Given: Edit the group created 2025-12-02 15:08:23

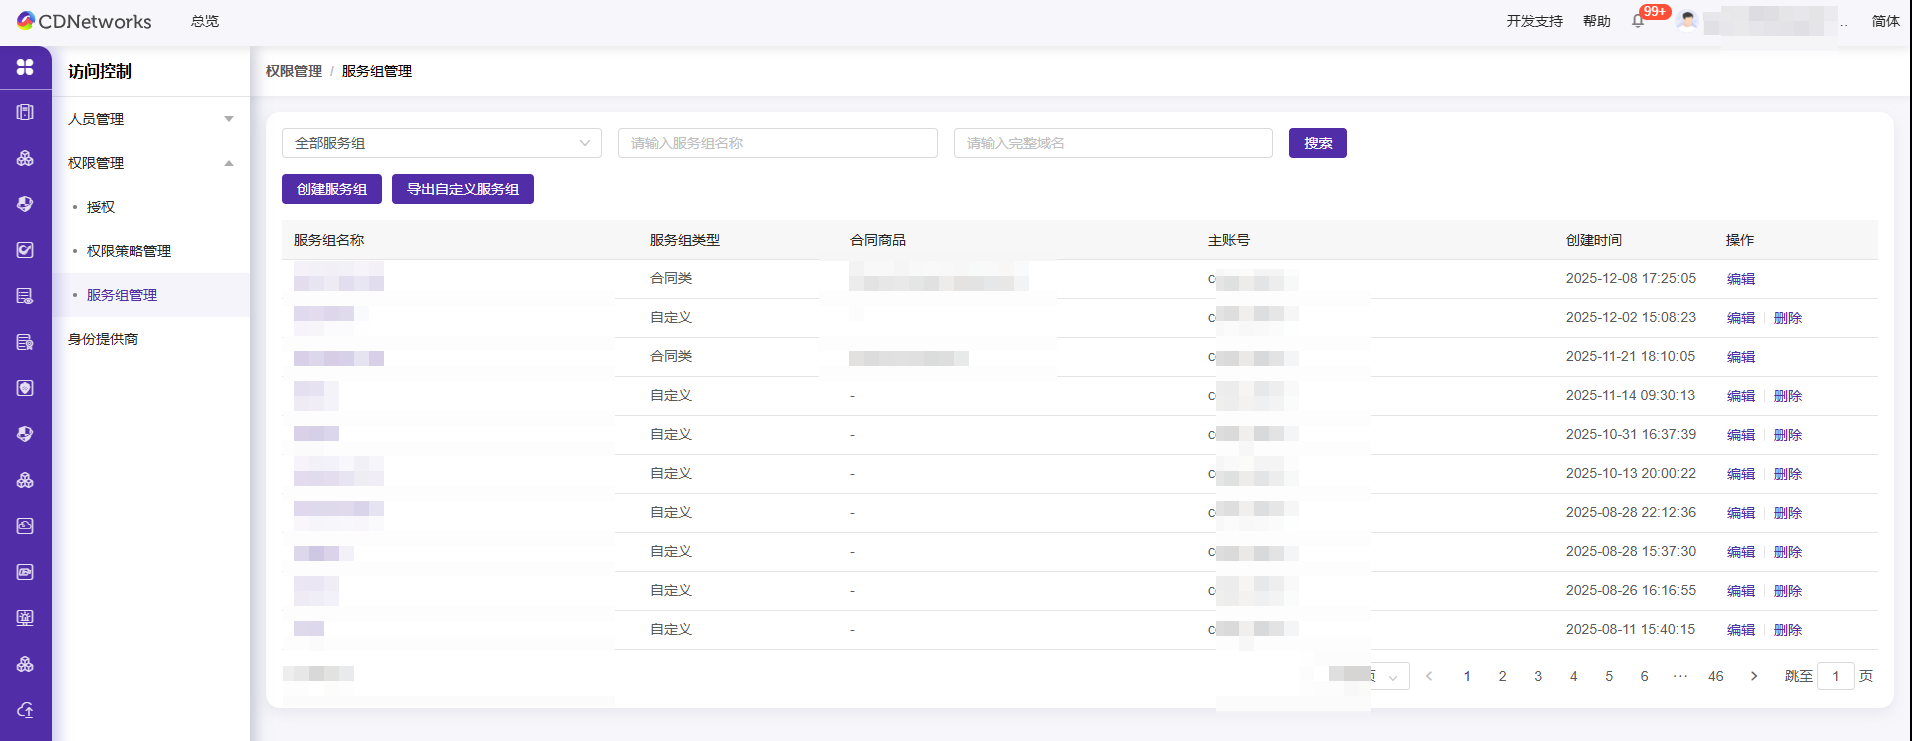Looking at the screenshot, I should tap(1741, 318).
